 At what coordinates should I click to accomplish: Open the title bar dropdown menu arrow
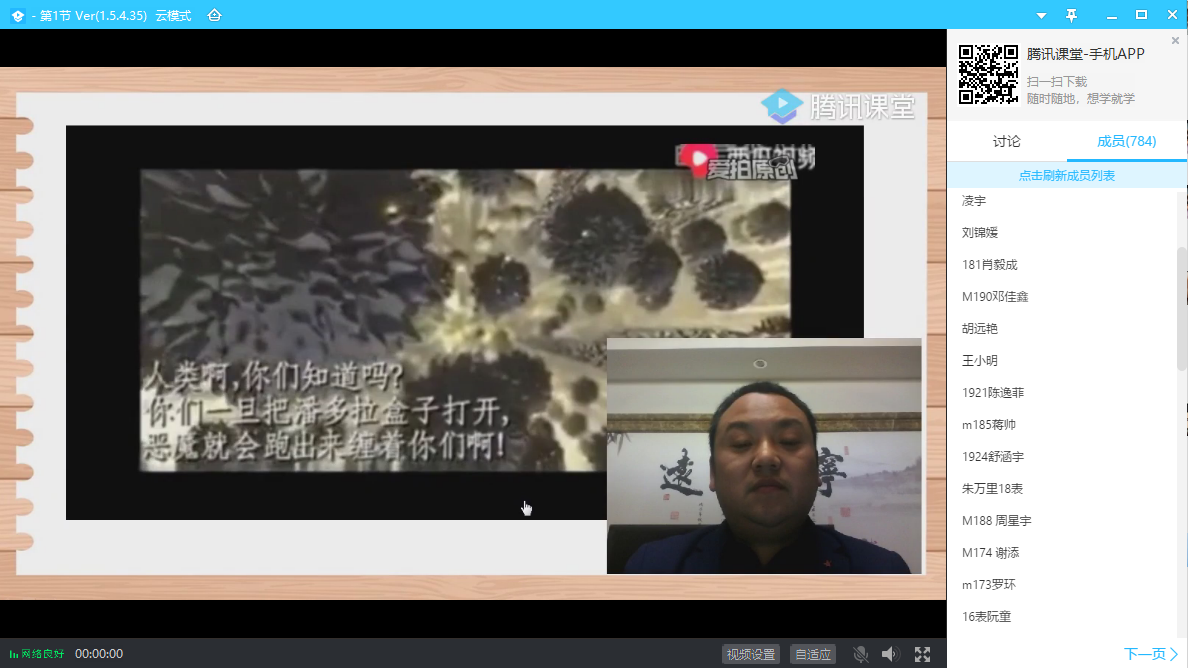(x=1041, y=16)
